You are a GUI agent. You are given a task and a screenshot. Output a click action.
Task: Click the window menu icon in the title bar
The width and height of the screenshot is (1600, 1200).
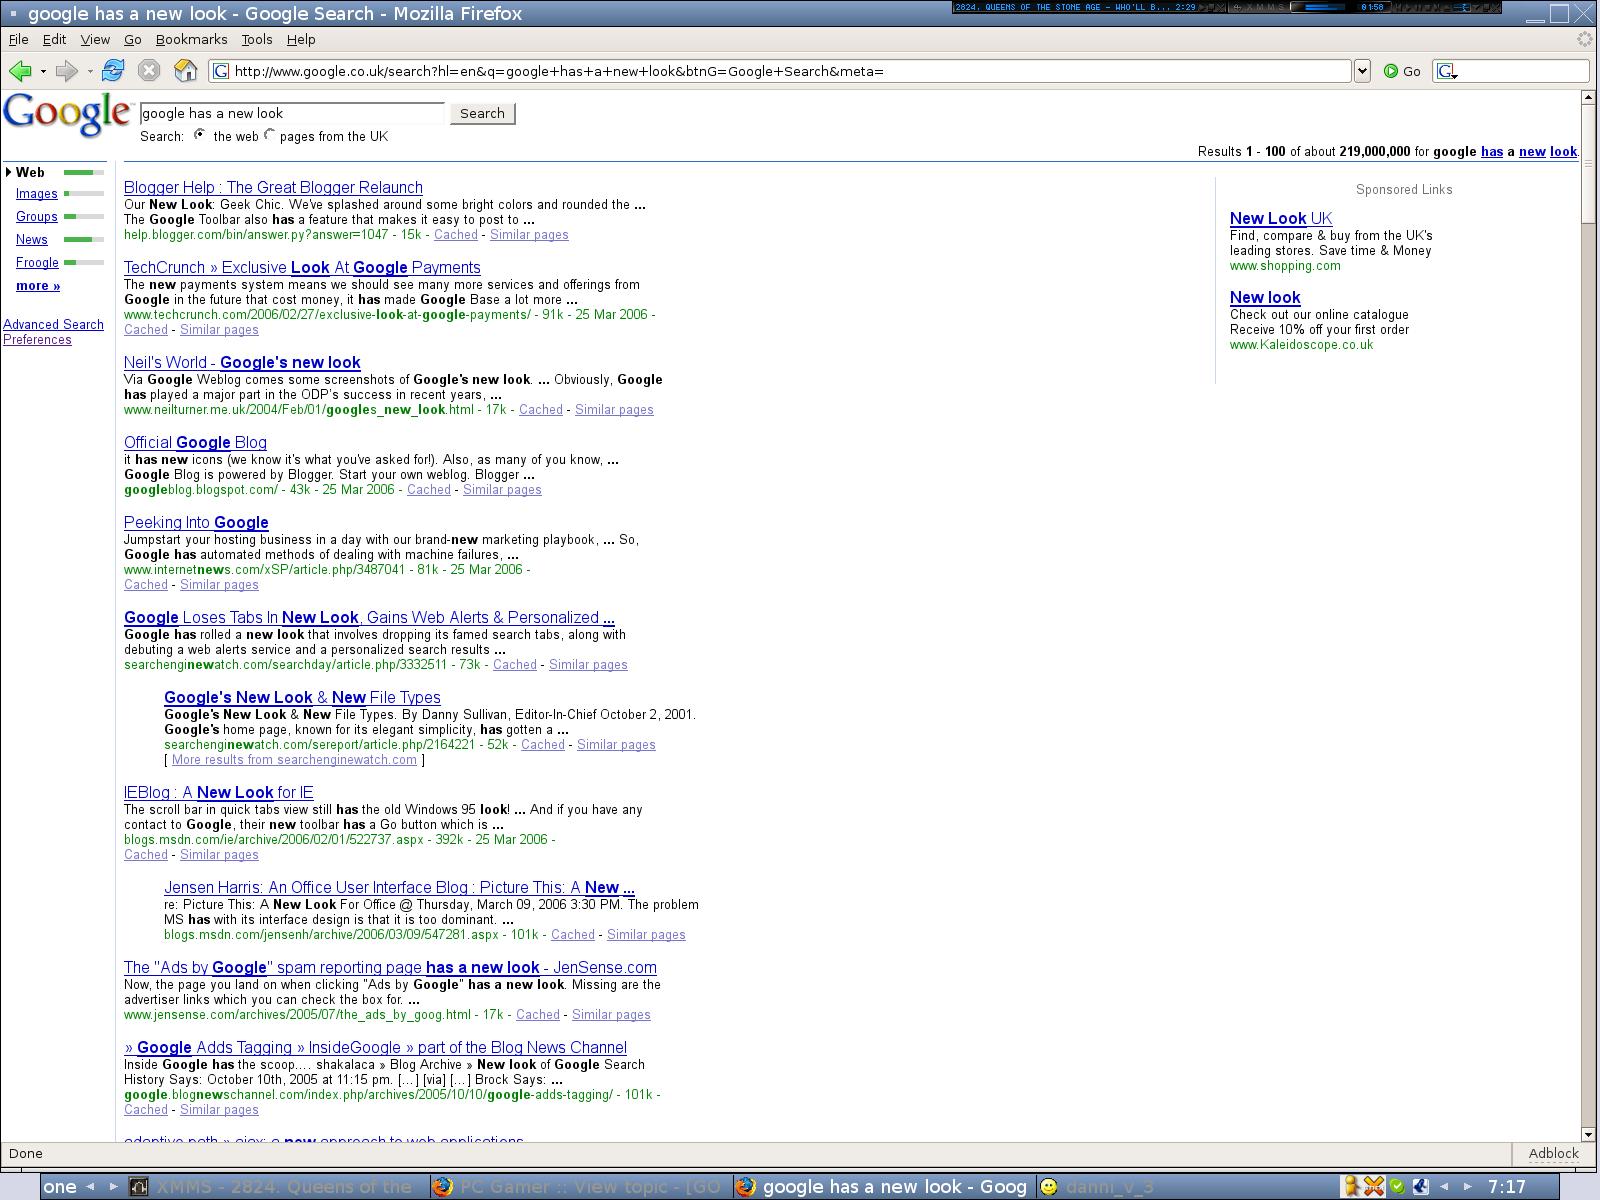[12, 13]
